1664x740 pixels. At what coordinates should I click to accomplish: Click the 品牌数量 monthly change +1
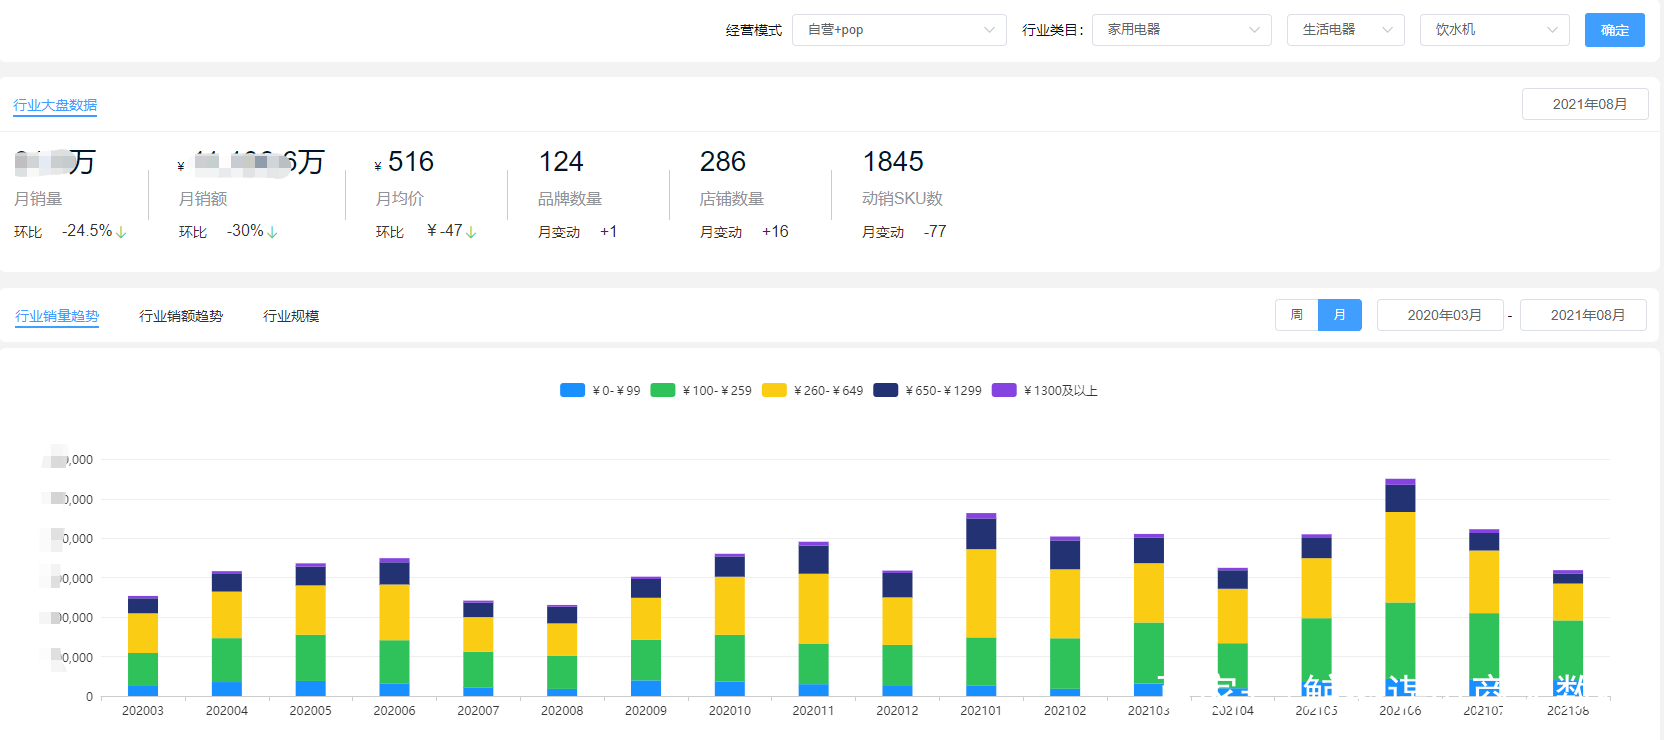pyautogui.click(x=608, y=232)
